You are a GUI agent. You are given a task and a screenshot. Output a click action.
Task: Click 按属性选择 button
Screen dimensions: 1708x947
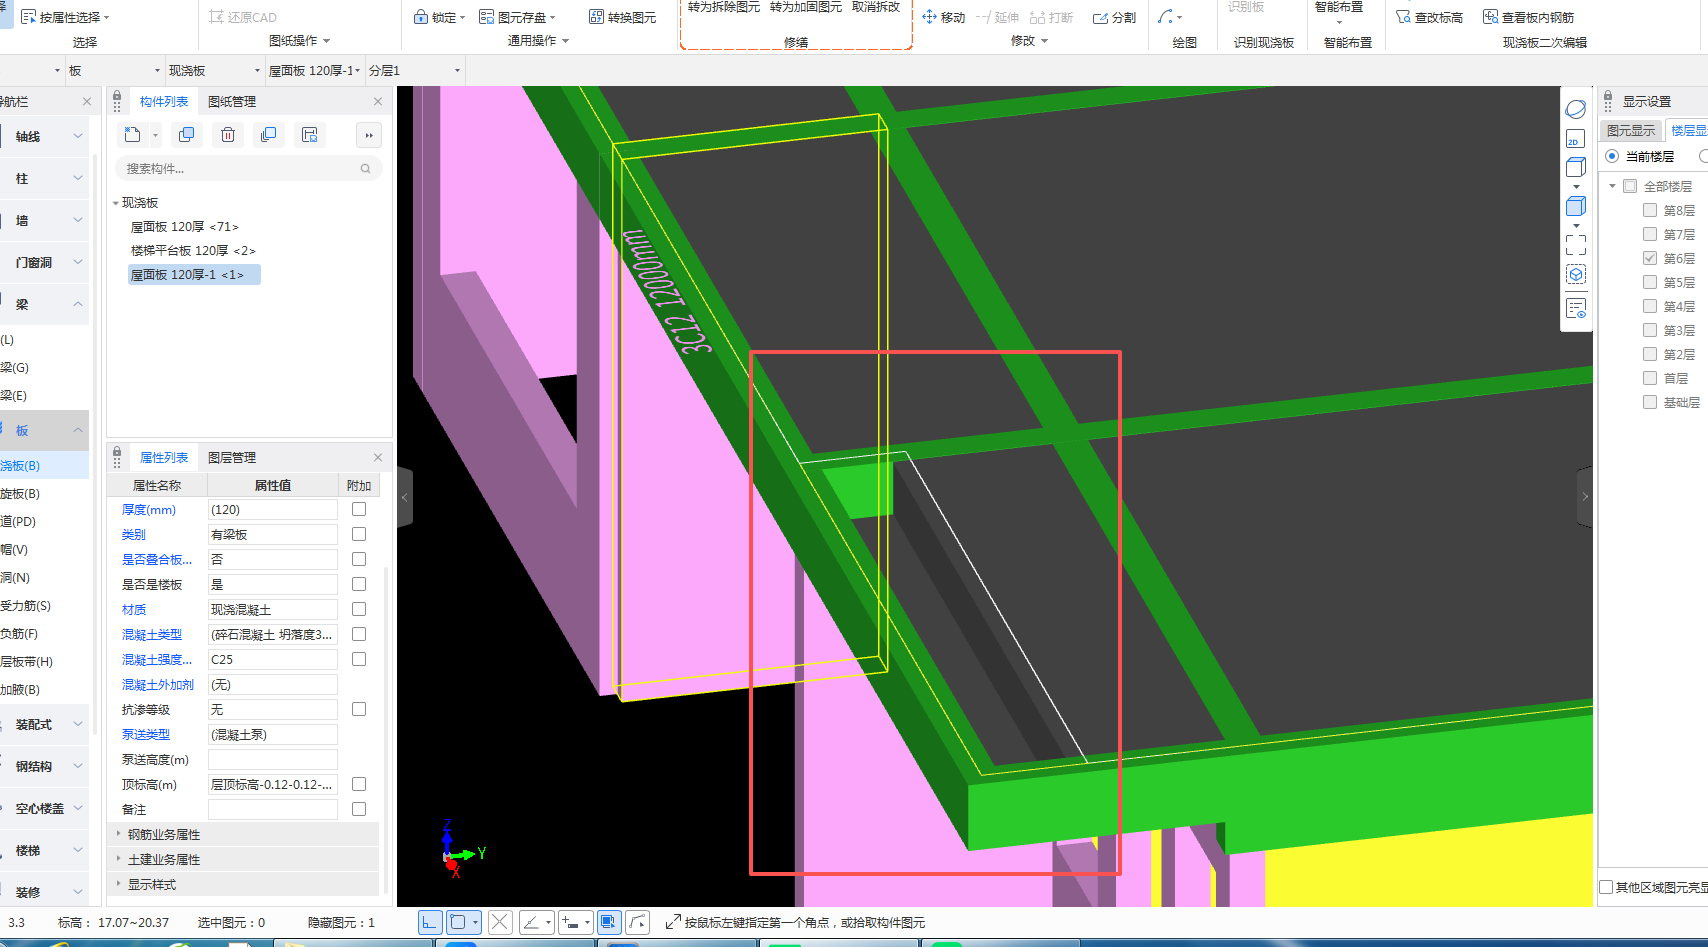[66, 17]
